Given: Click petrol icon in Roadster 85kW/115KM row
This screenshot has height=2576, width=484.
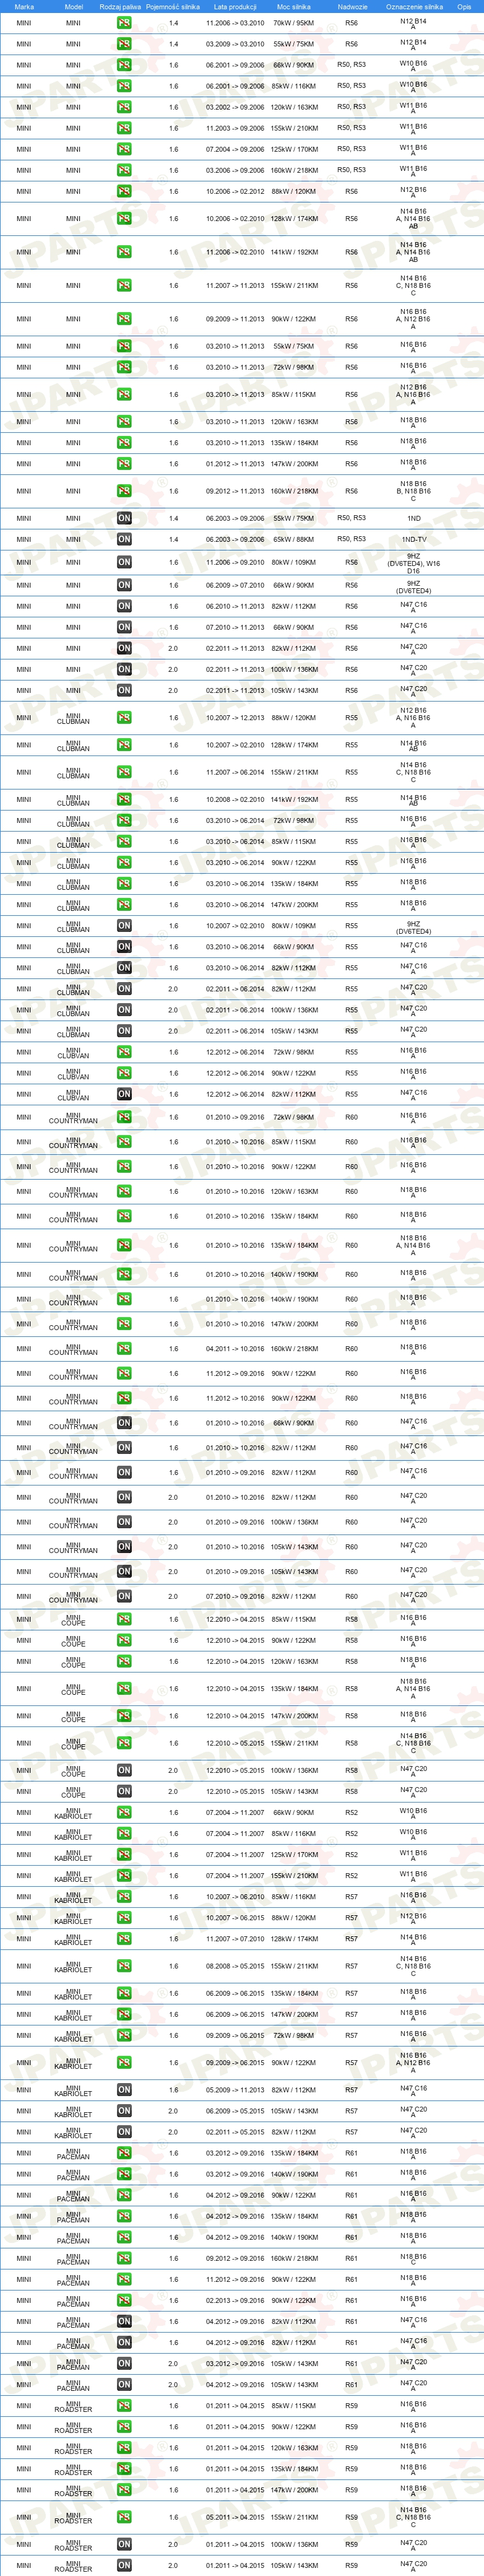Looking at the screenshot, I should 124,2406.
